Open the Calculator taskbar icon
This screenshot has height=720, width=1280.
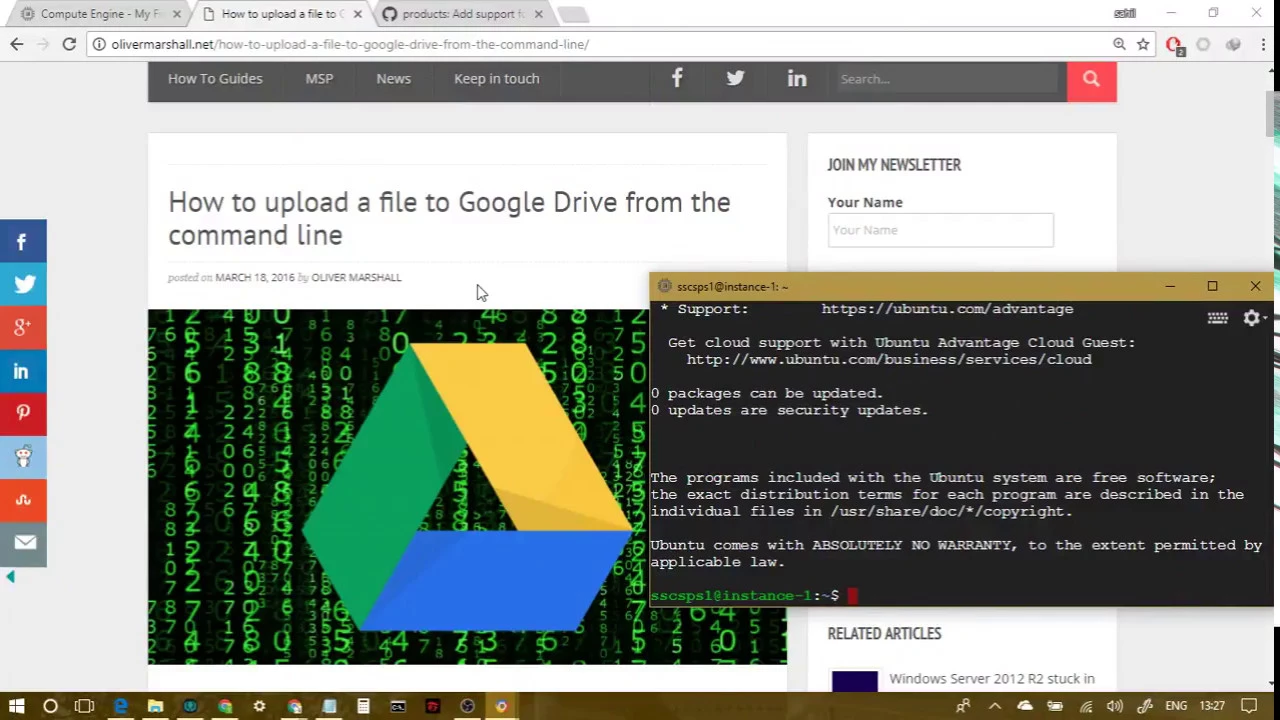click(x=363, y=706)
